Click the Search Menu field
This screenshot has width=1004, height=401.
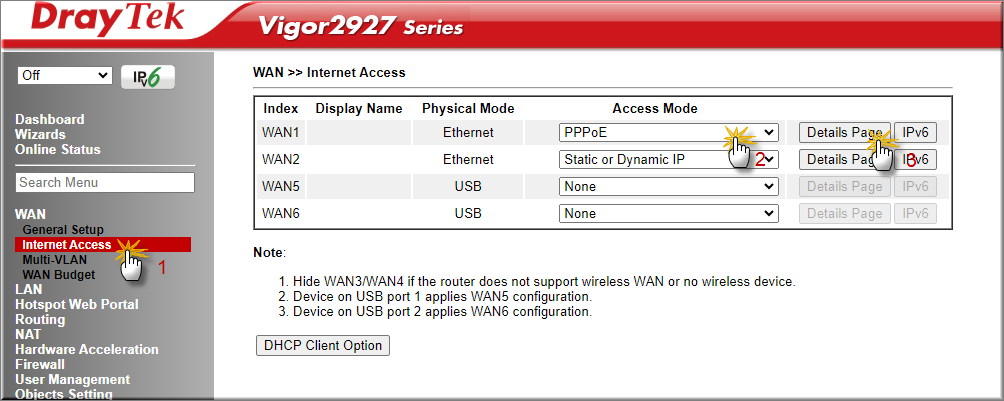pyautogui.click(x=105, y=183)
